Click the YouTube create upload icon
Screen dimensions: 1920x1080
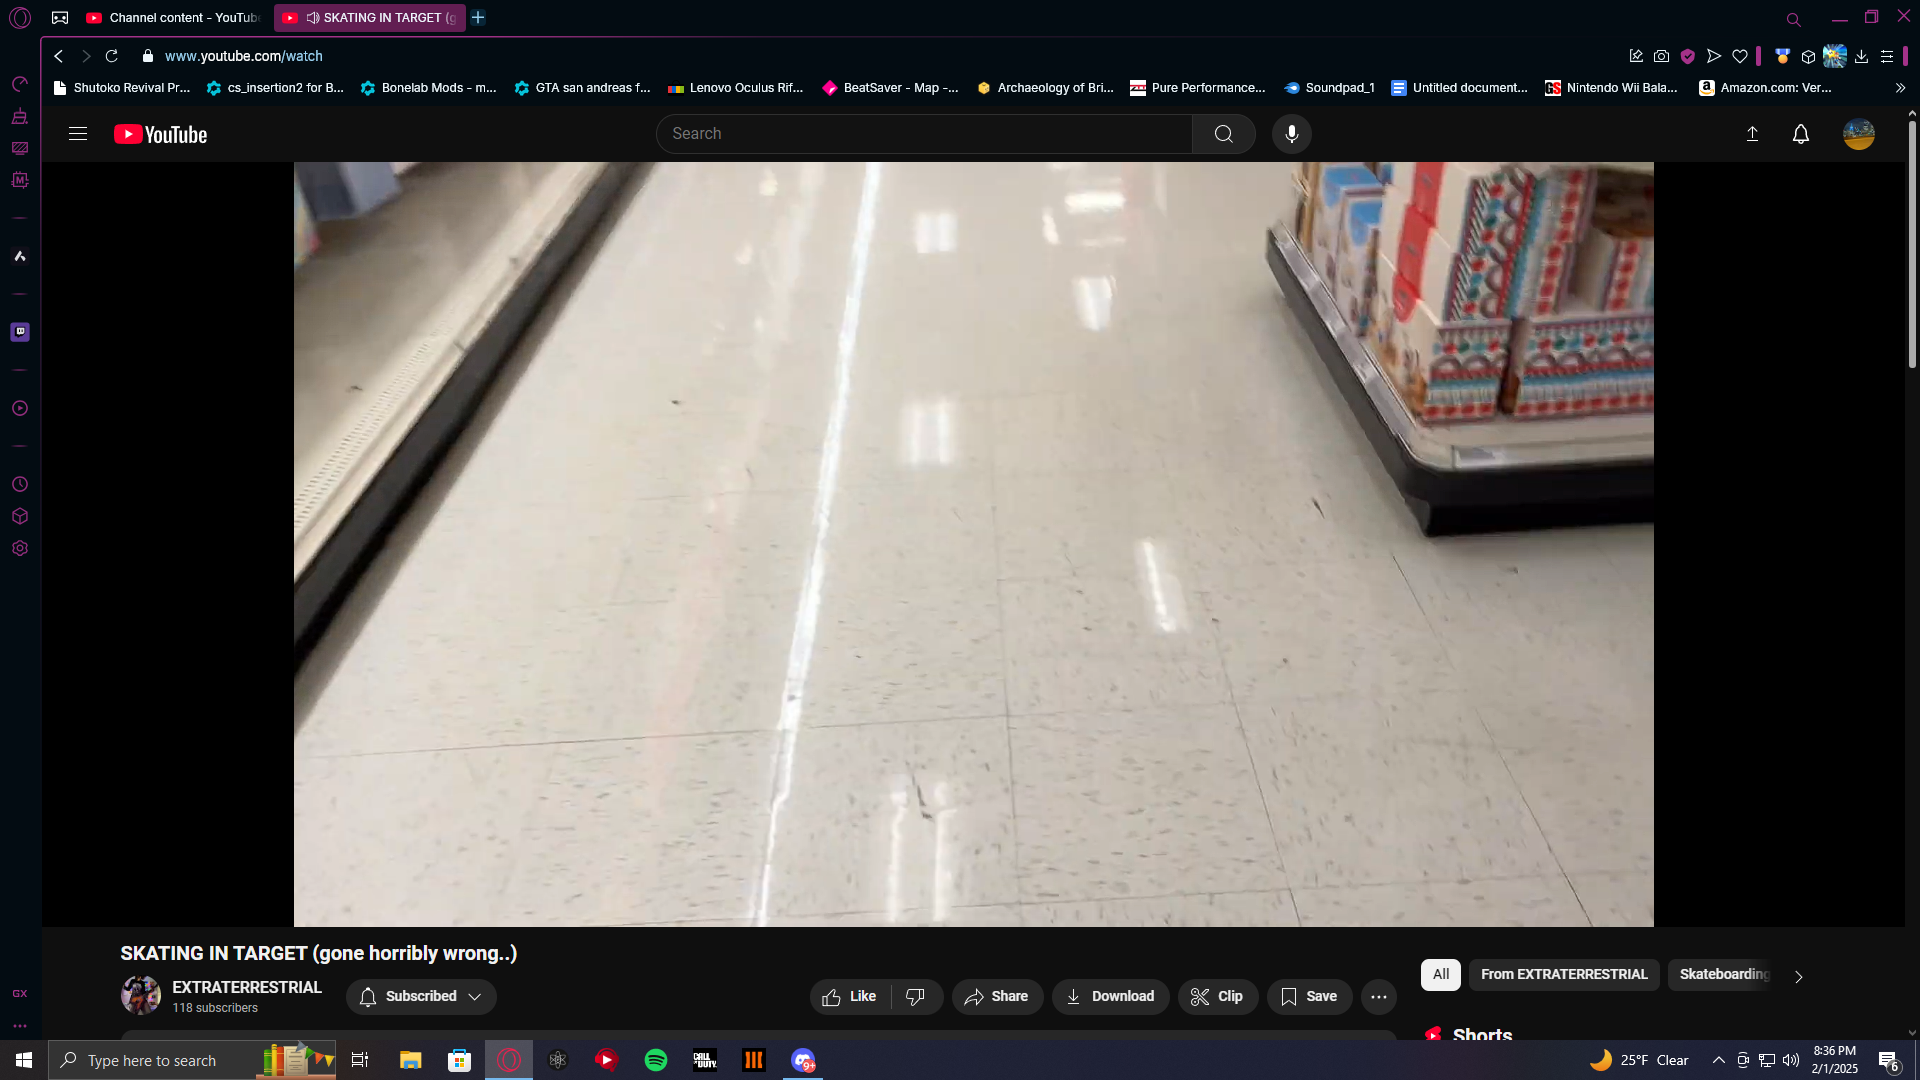click(1752, 134)
